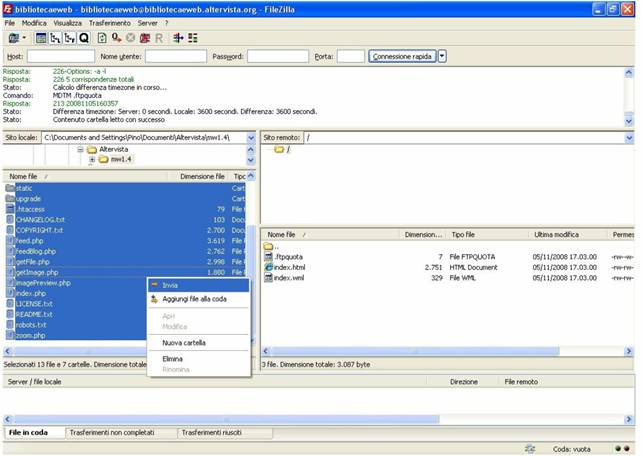642x456 pixels.
Task: Open the Site Manager toolbar icon
Action: tap(14, 38)
